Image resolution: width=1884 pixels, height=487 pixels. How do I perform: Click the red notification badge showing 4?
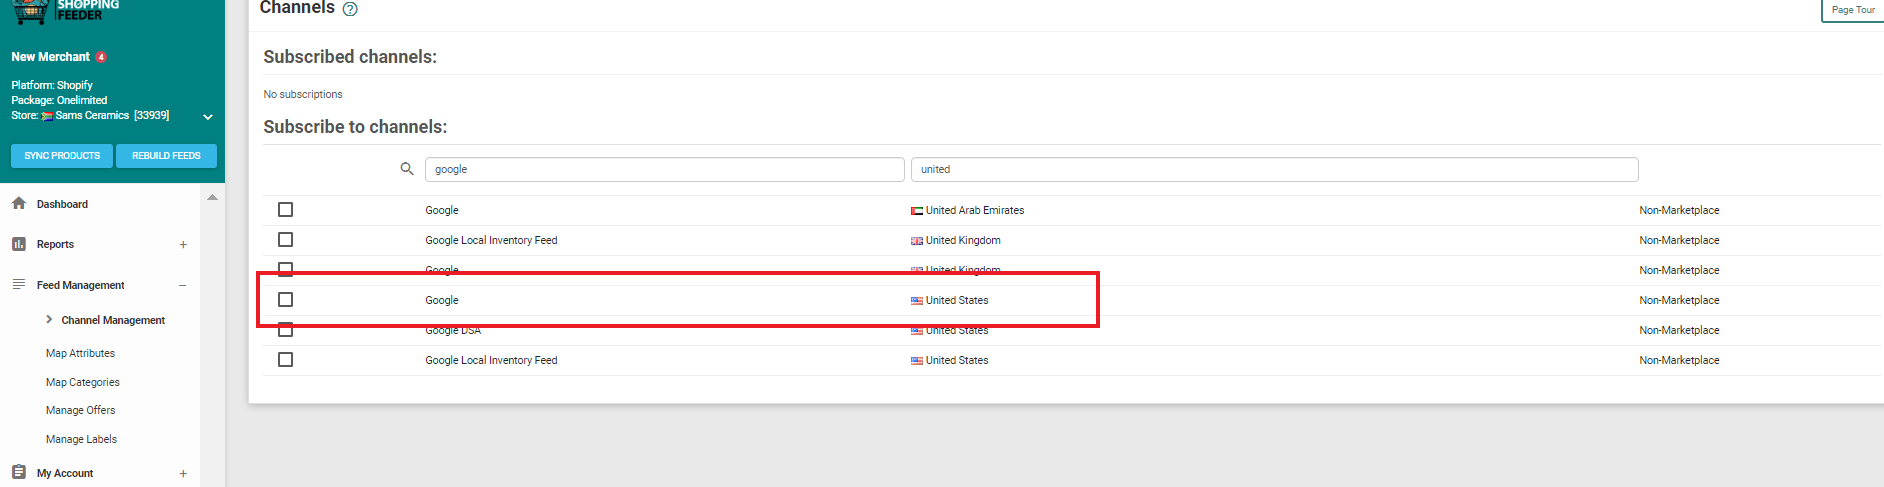point(101,57)
